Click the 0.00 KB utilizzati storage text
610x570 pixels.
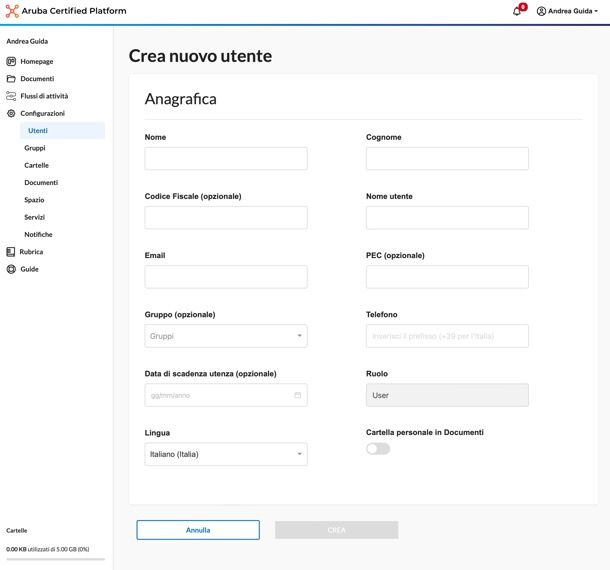click(x=47, y=549)
